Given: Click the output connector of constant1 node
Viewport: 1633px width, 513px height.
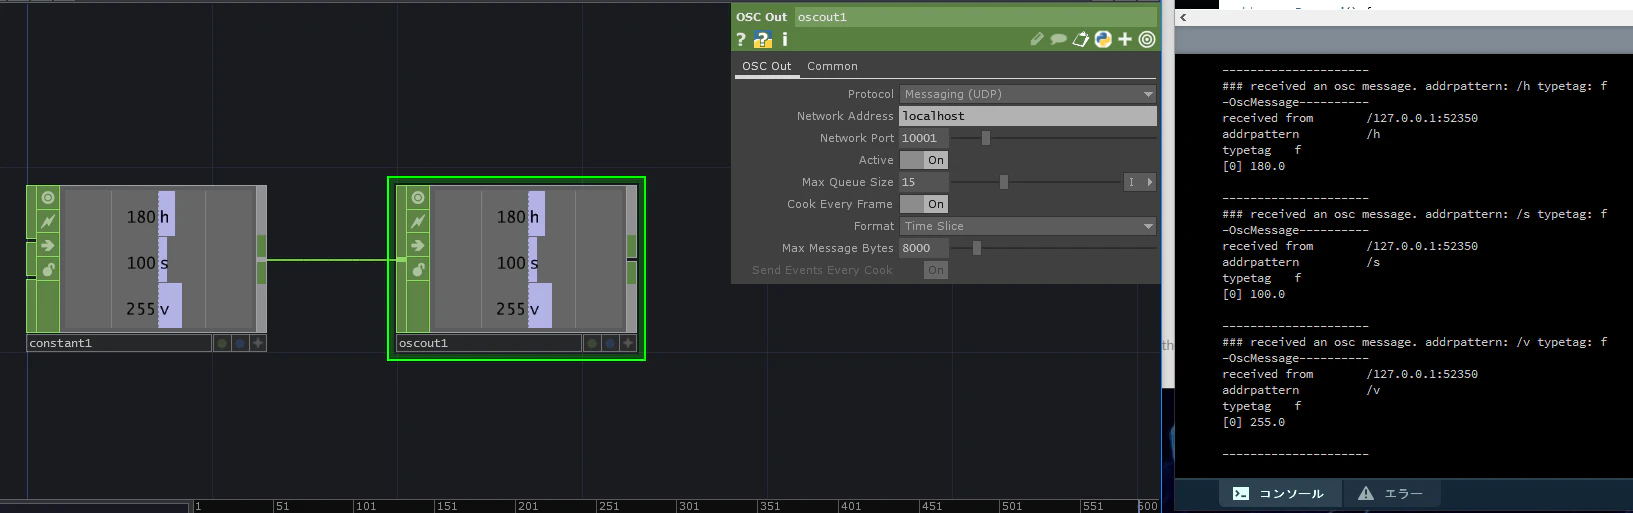Looking at the screenshot, I should [262, 260].
